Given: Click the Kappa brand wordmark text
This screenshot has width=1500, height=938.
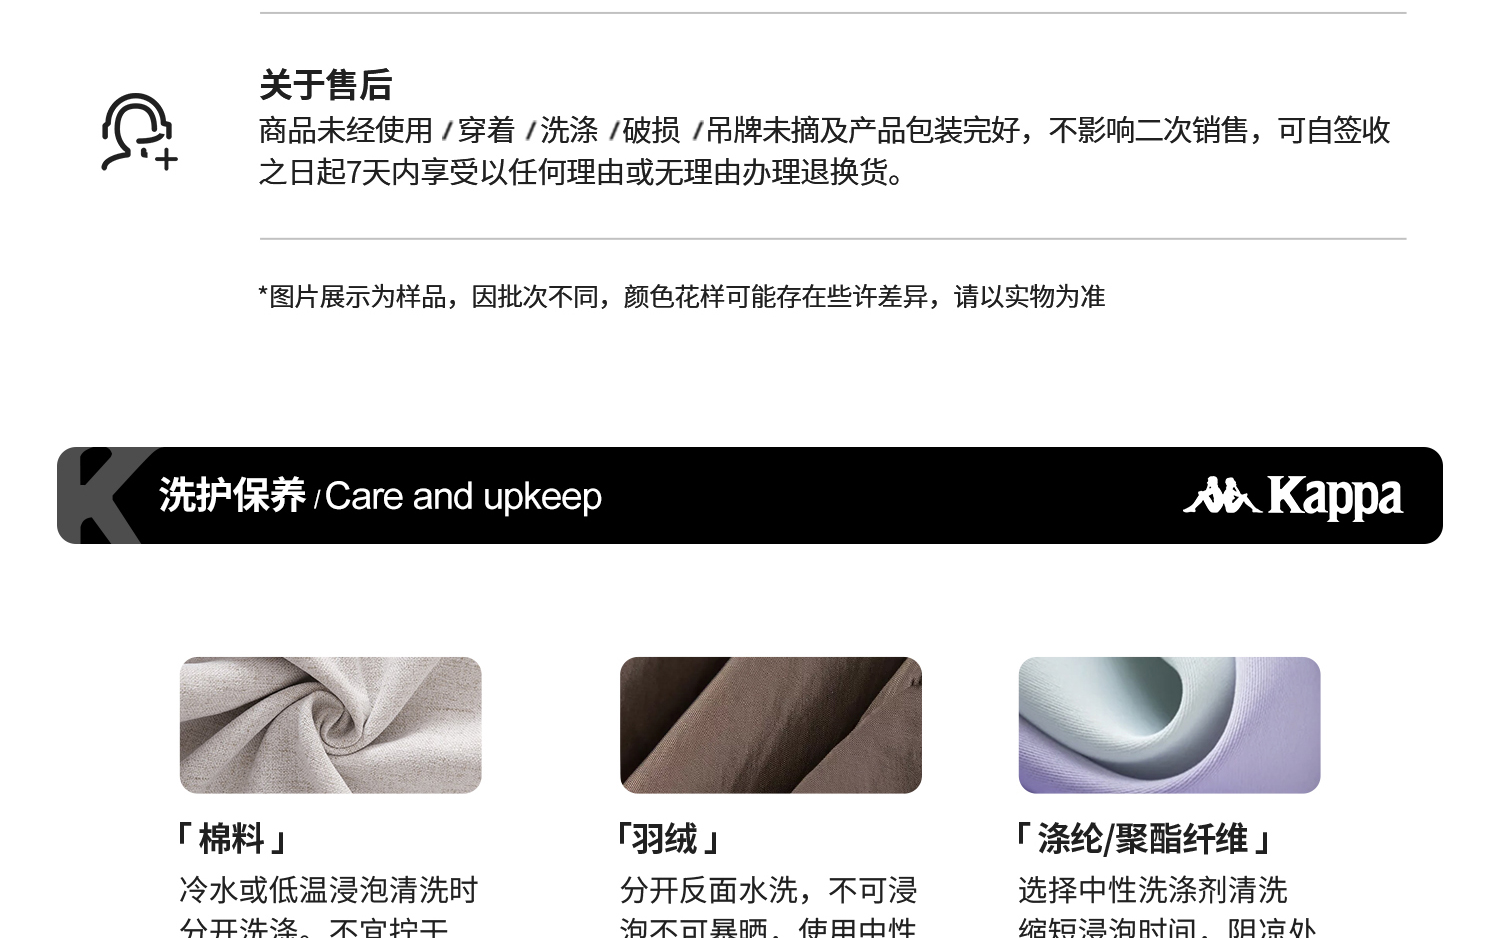Looking at the screenshot, I should 1335,496.
